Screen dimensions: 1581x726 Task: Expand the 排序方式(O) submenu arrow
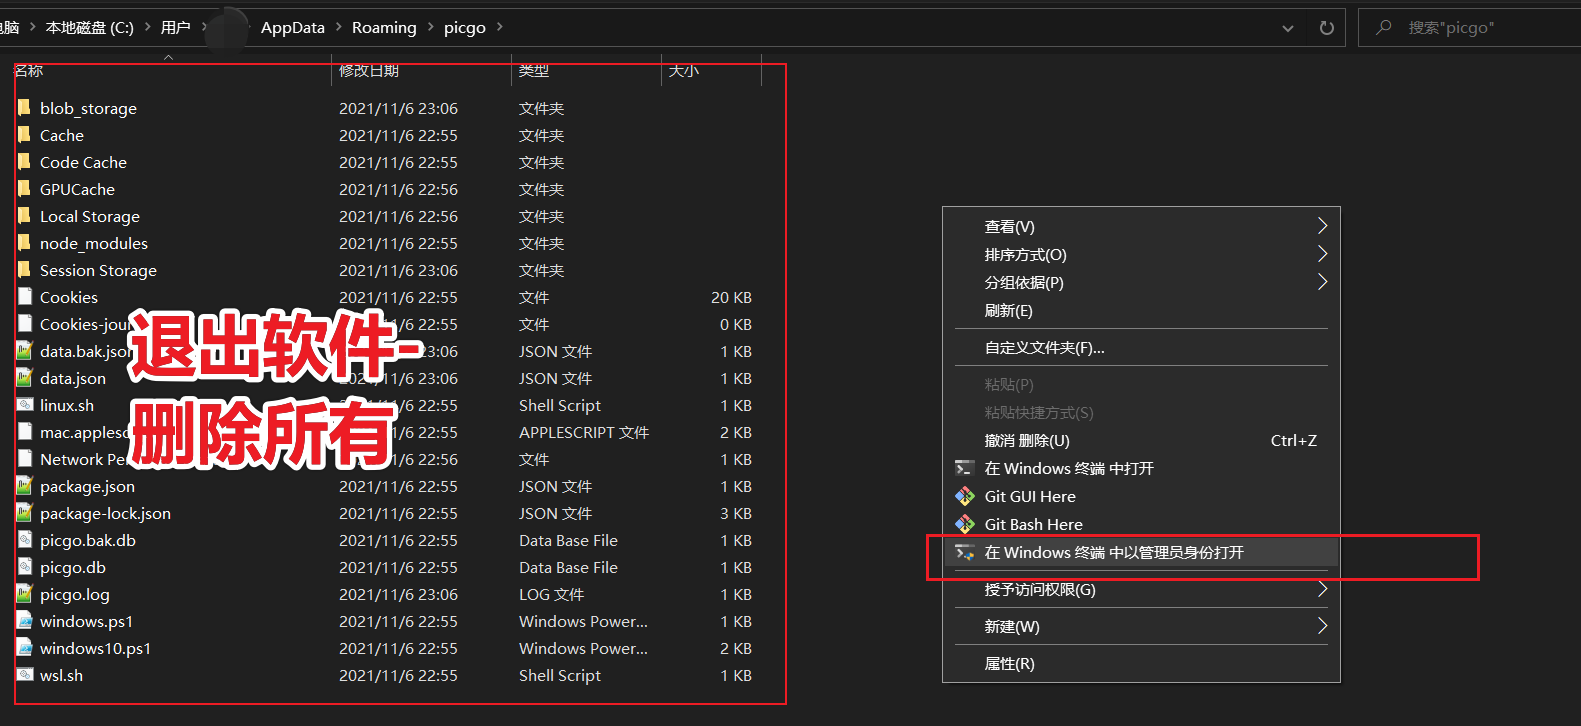(1322, 254)
